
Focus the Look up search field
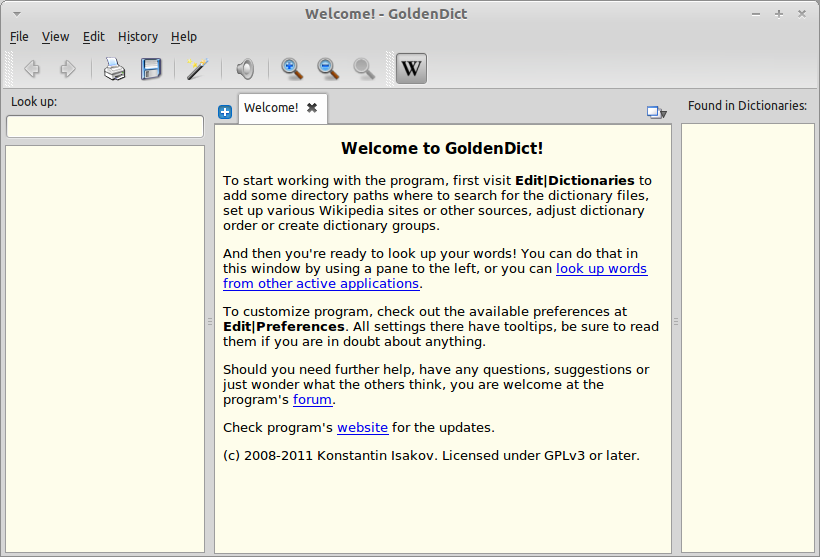[x=105, y=127]
